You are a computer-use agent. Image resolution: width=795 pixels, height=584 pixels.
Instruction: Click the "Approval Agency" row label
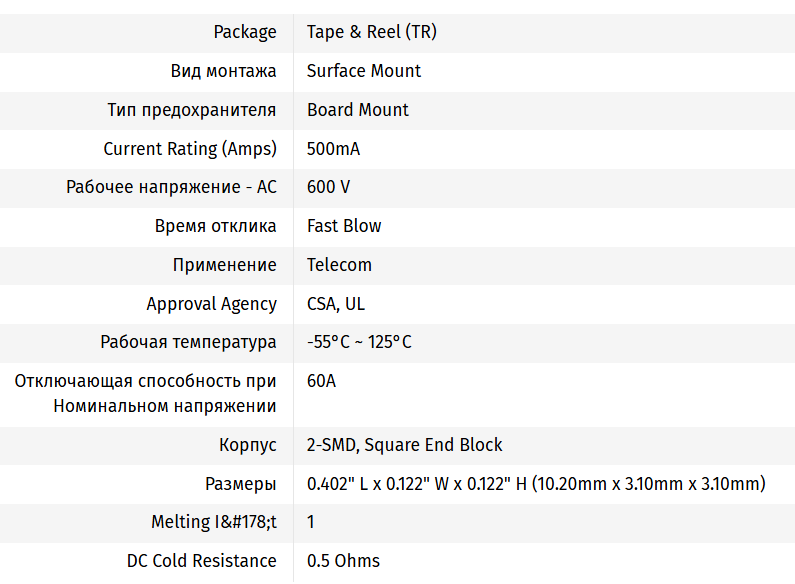tap(211, 304)
